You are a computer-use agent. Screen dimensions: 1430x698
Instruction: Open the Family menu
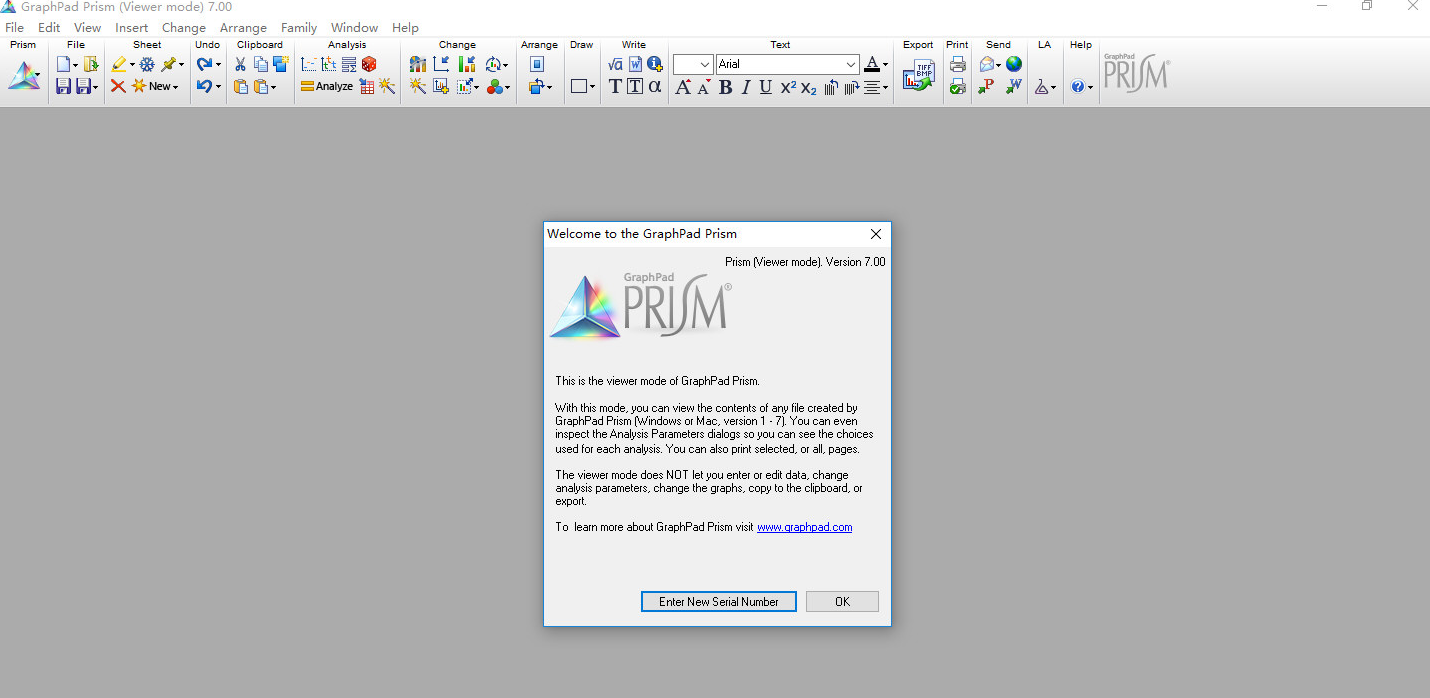point(299,28)
